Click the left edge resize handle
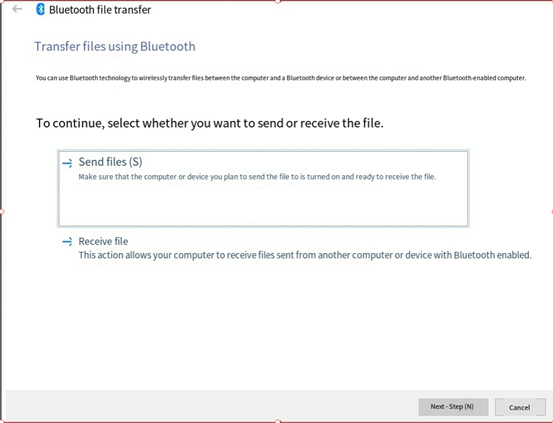Screen dimensions: 553x423 [1, 212]
